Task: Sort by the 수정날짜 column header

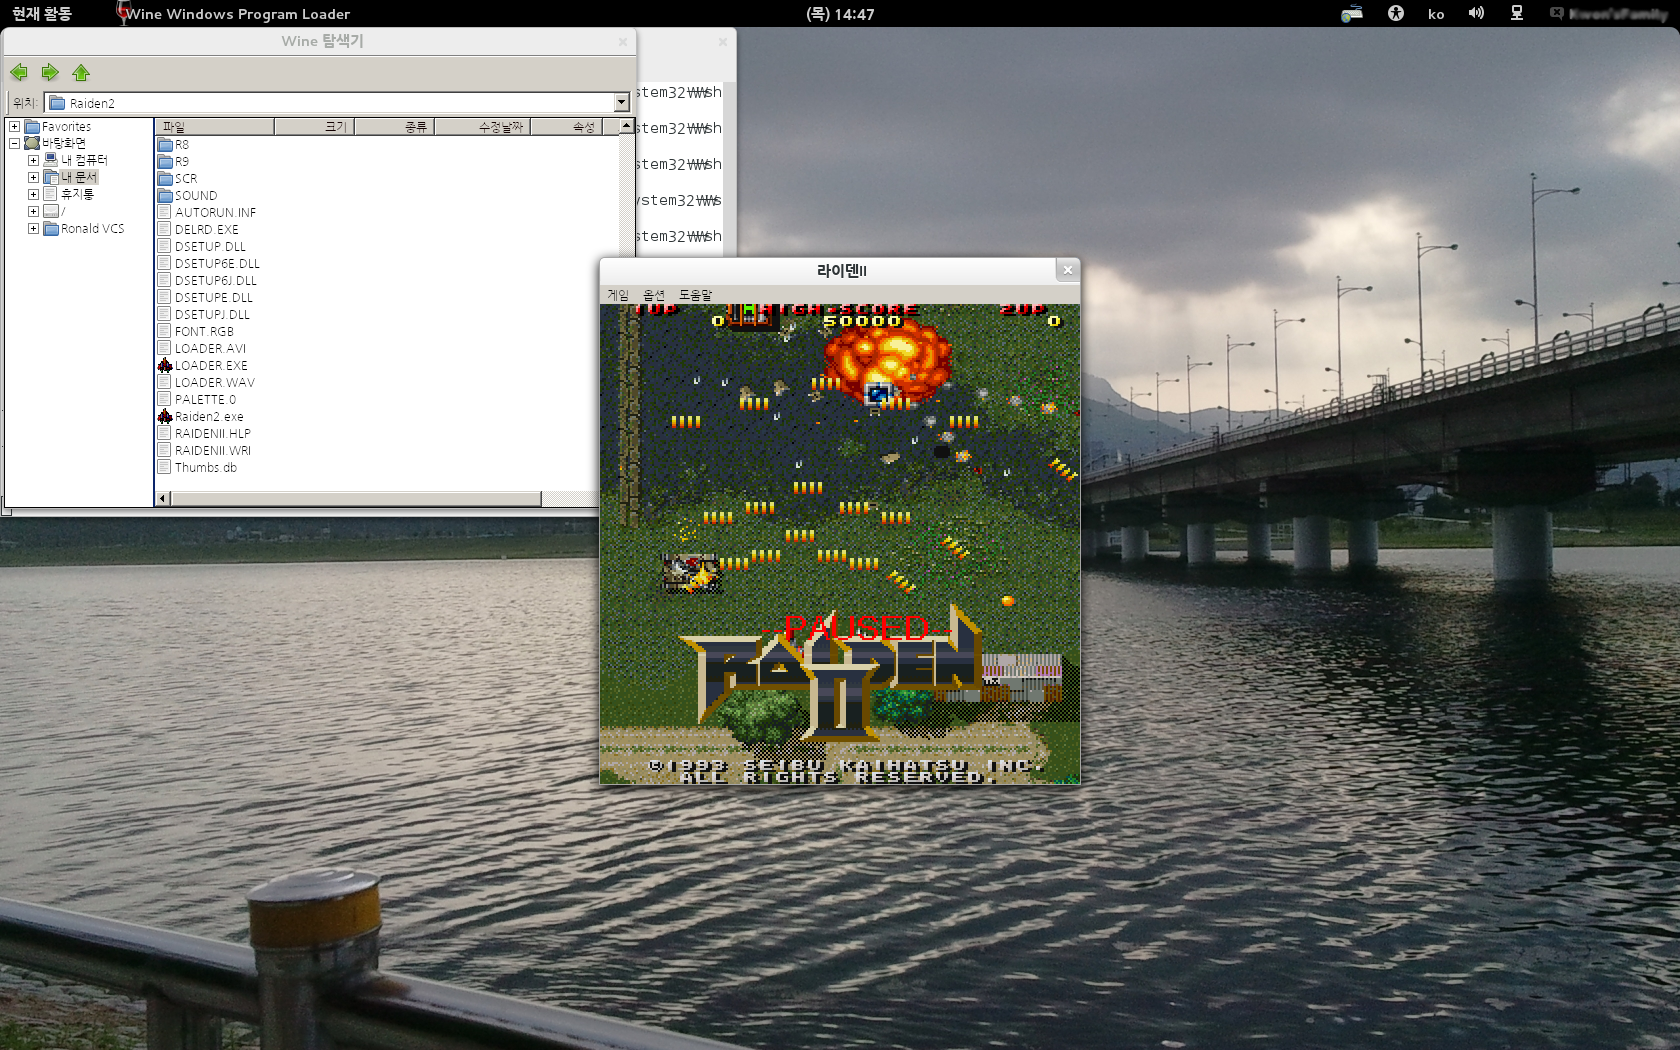Action: (x=482, y=126)
